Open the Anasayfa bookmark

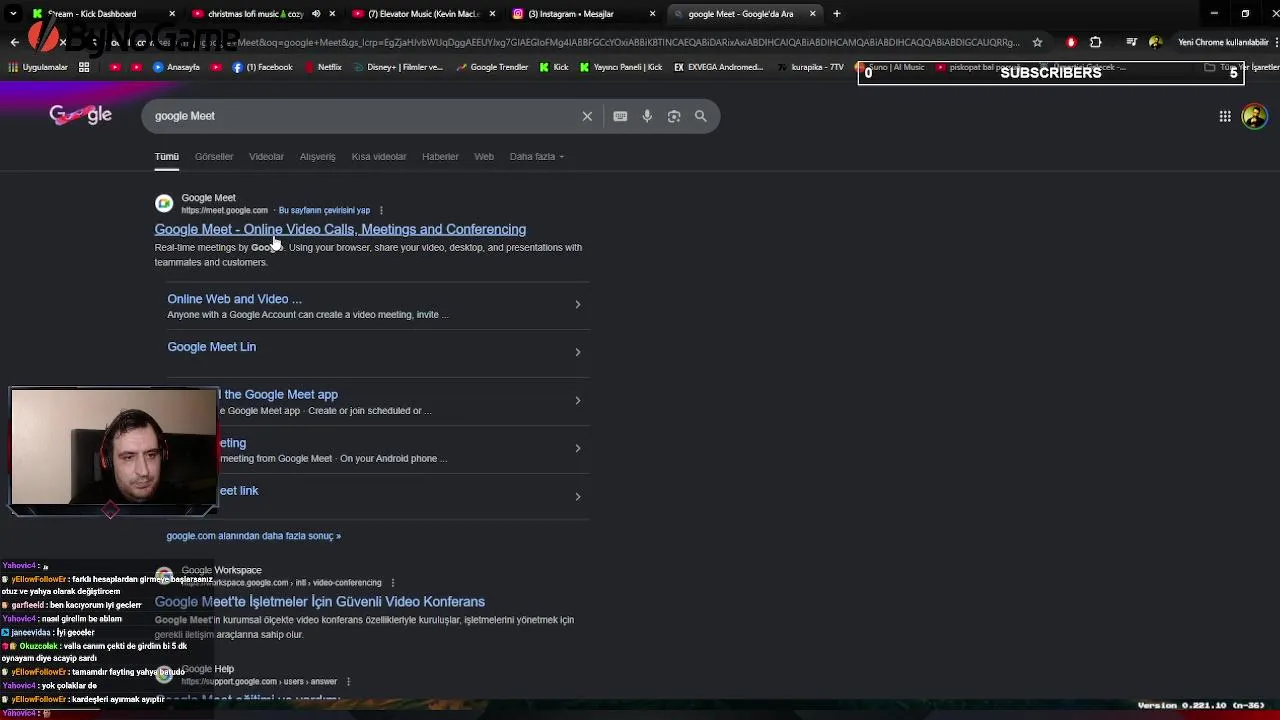pos(176,67)
